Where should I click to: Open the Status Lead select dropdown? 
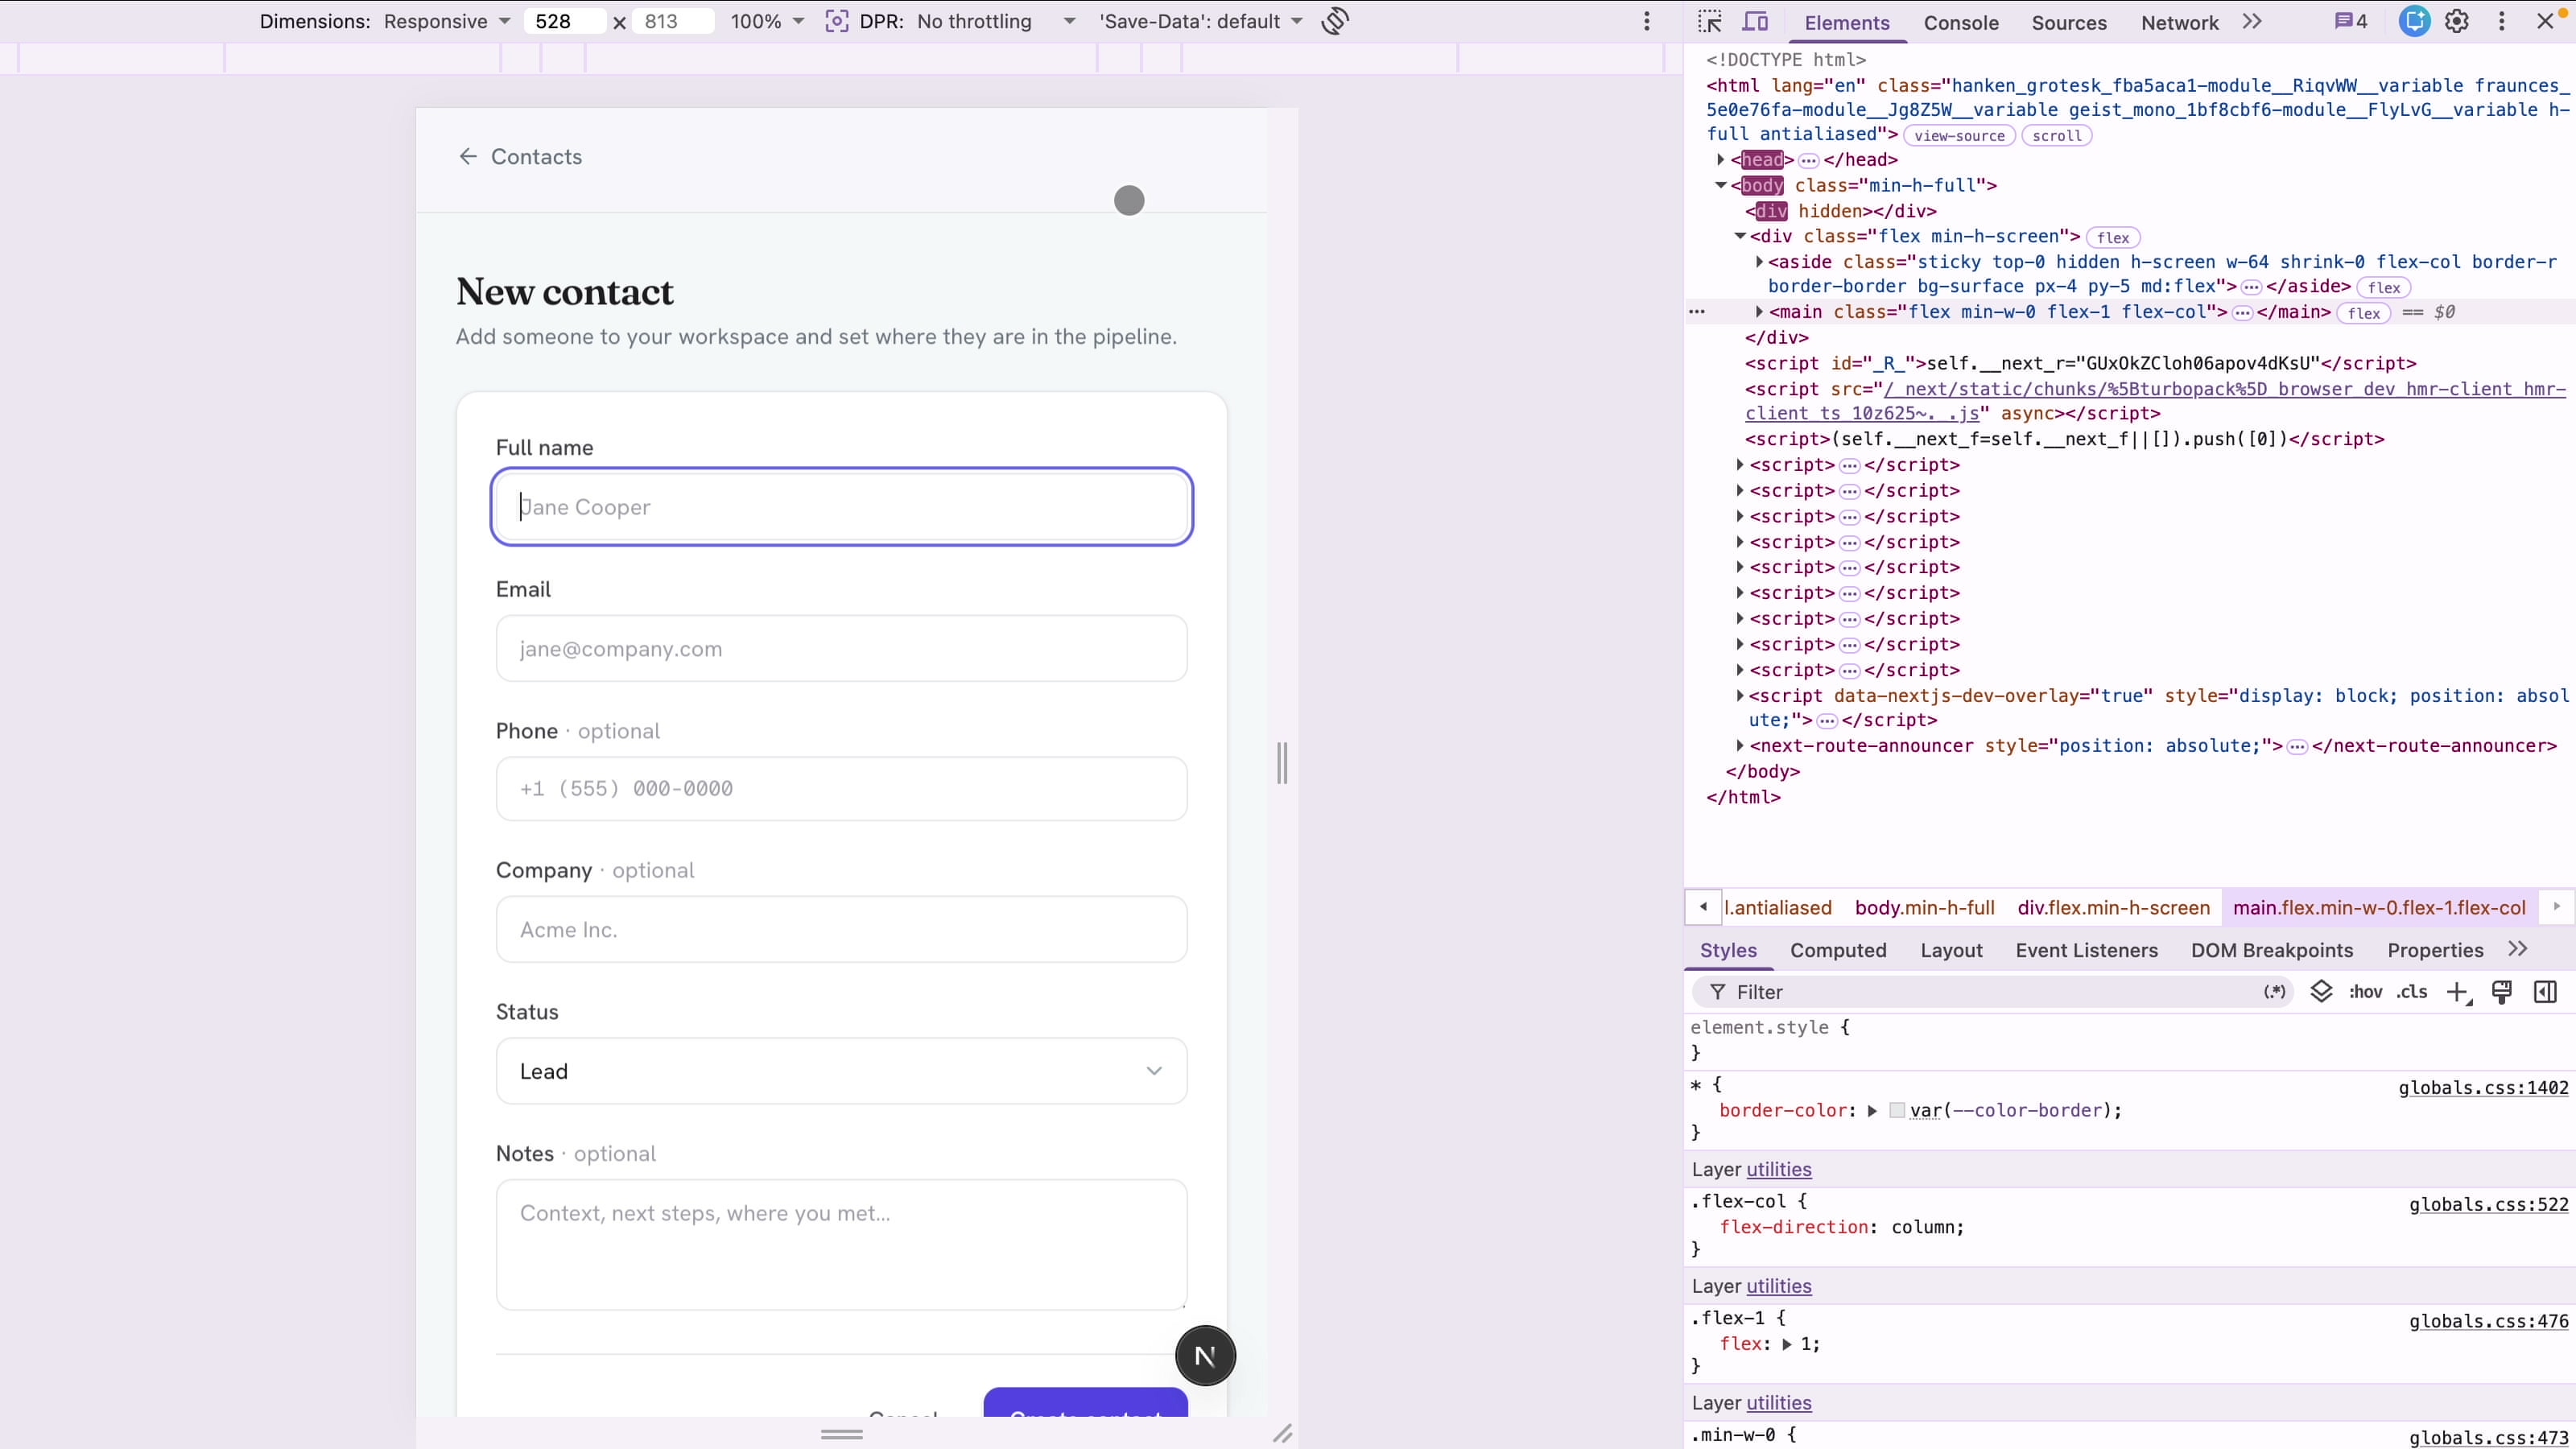[x=841, y=1071]
